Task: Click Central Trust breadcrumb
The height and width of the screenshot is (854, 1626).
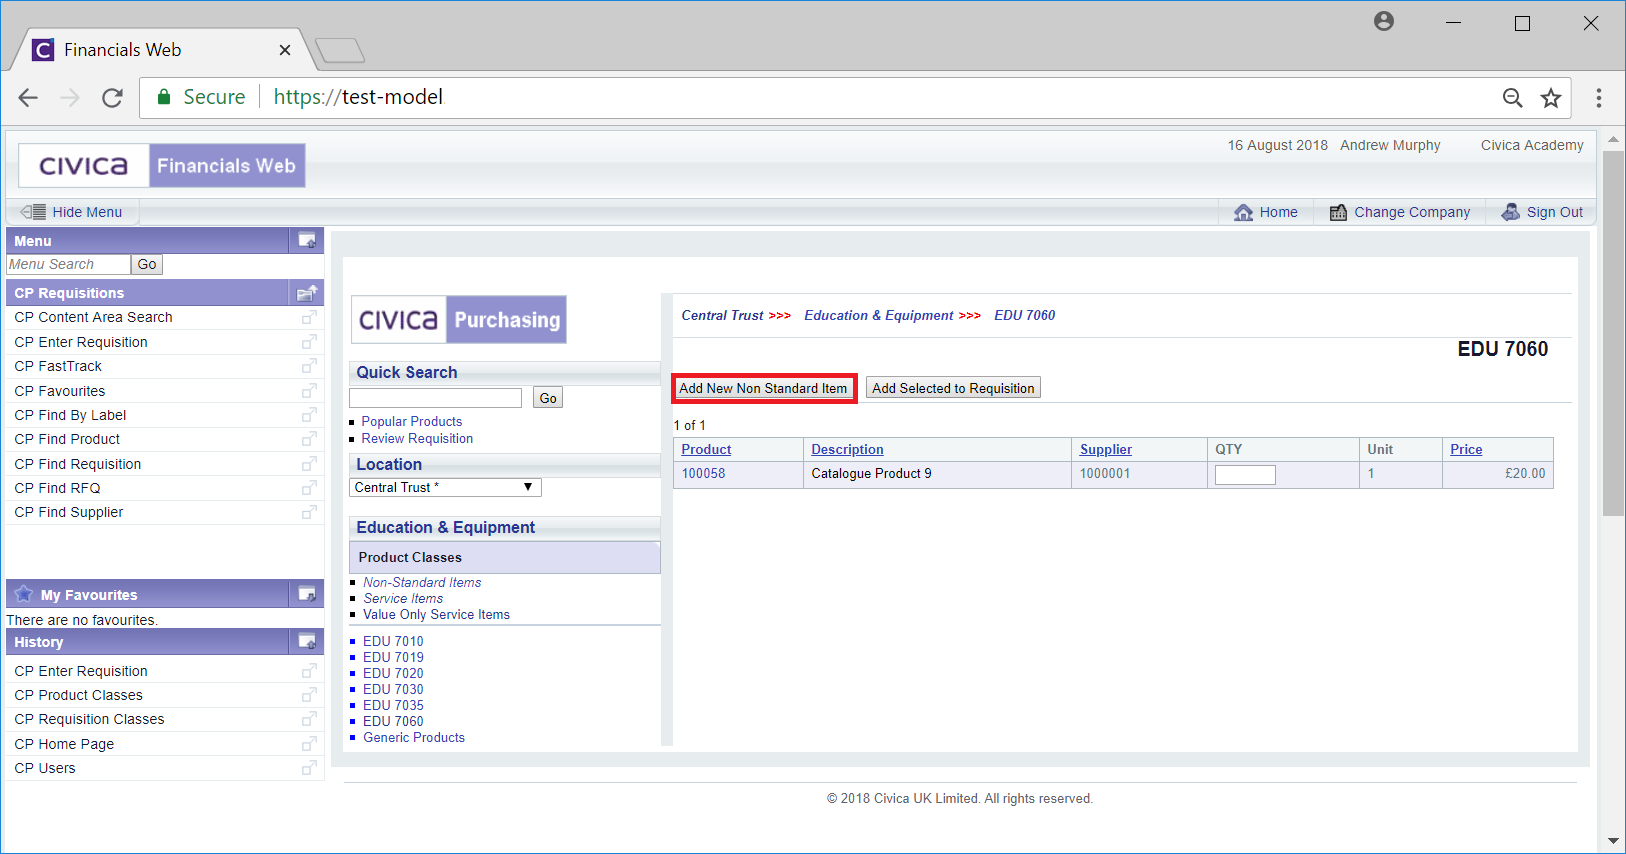Action: 722,316
